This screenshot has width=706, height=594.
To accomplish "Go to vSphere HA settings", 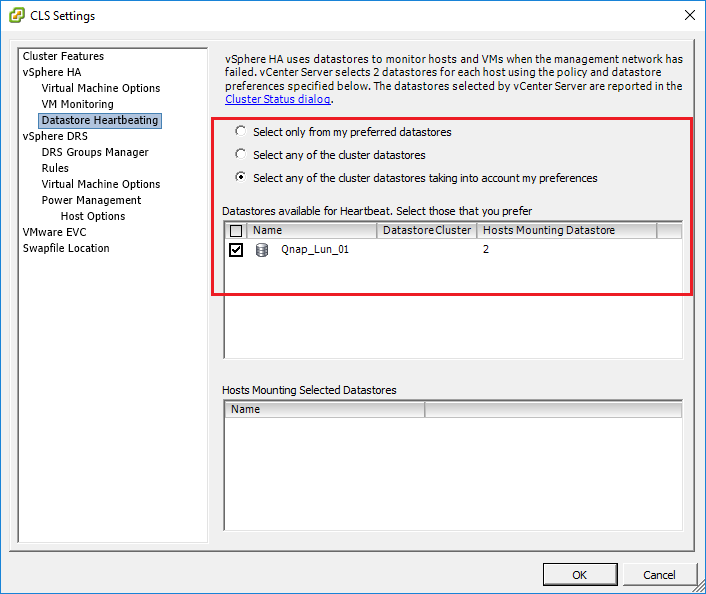I will (x=52, y=72).
